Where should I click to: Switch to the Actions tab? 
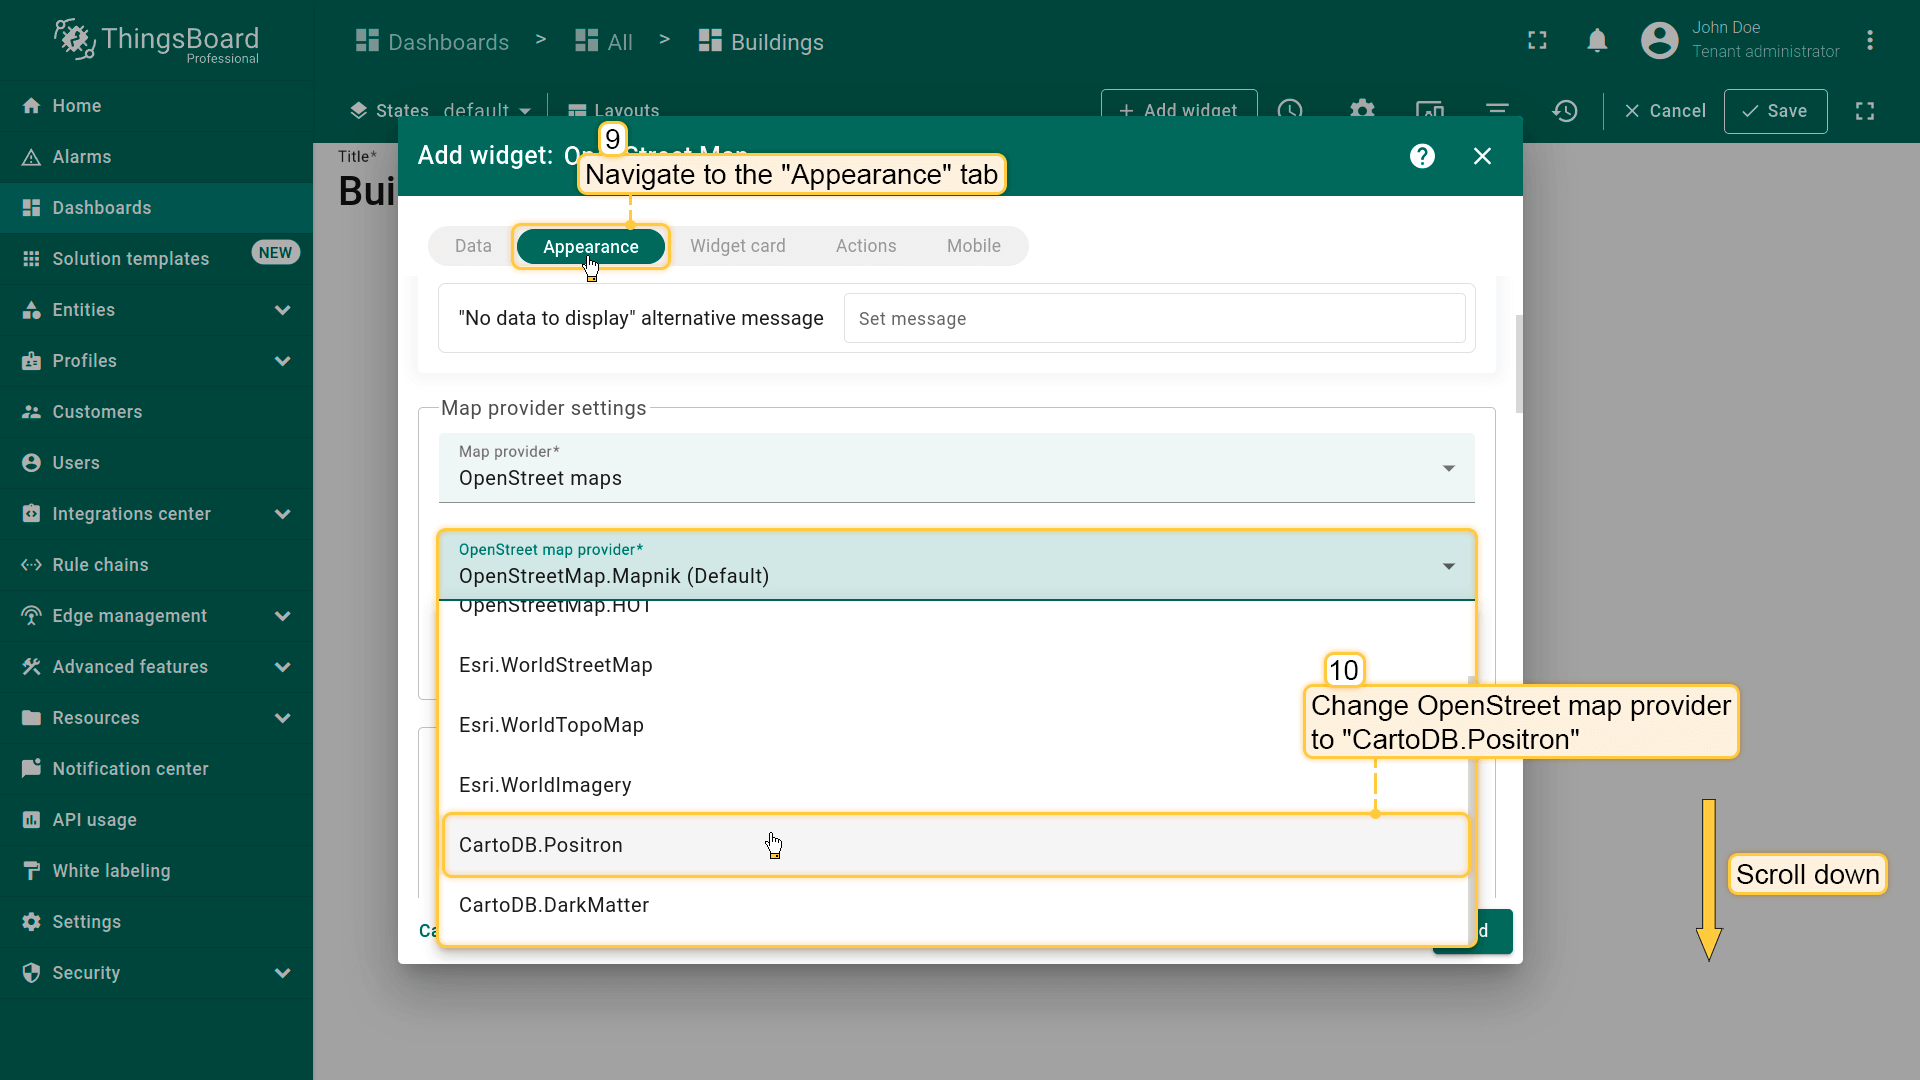865,246
